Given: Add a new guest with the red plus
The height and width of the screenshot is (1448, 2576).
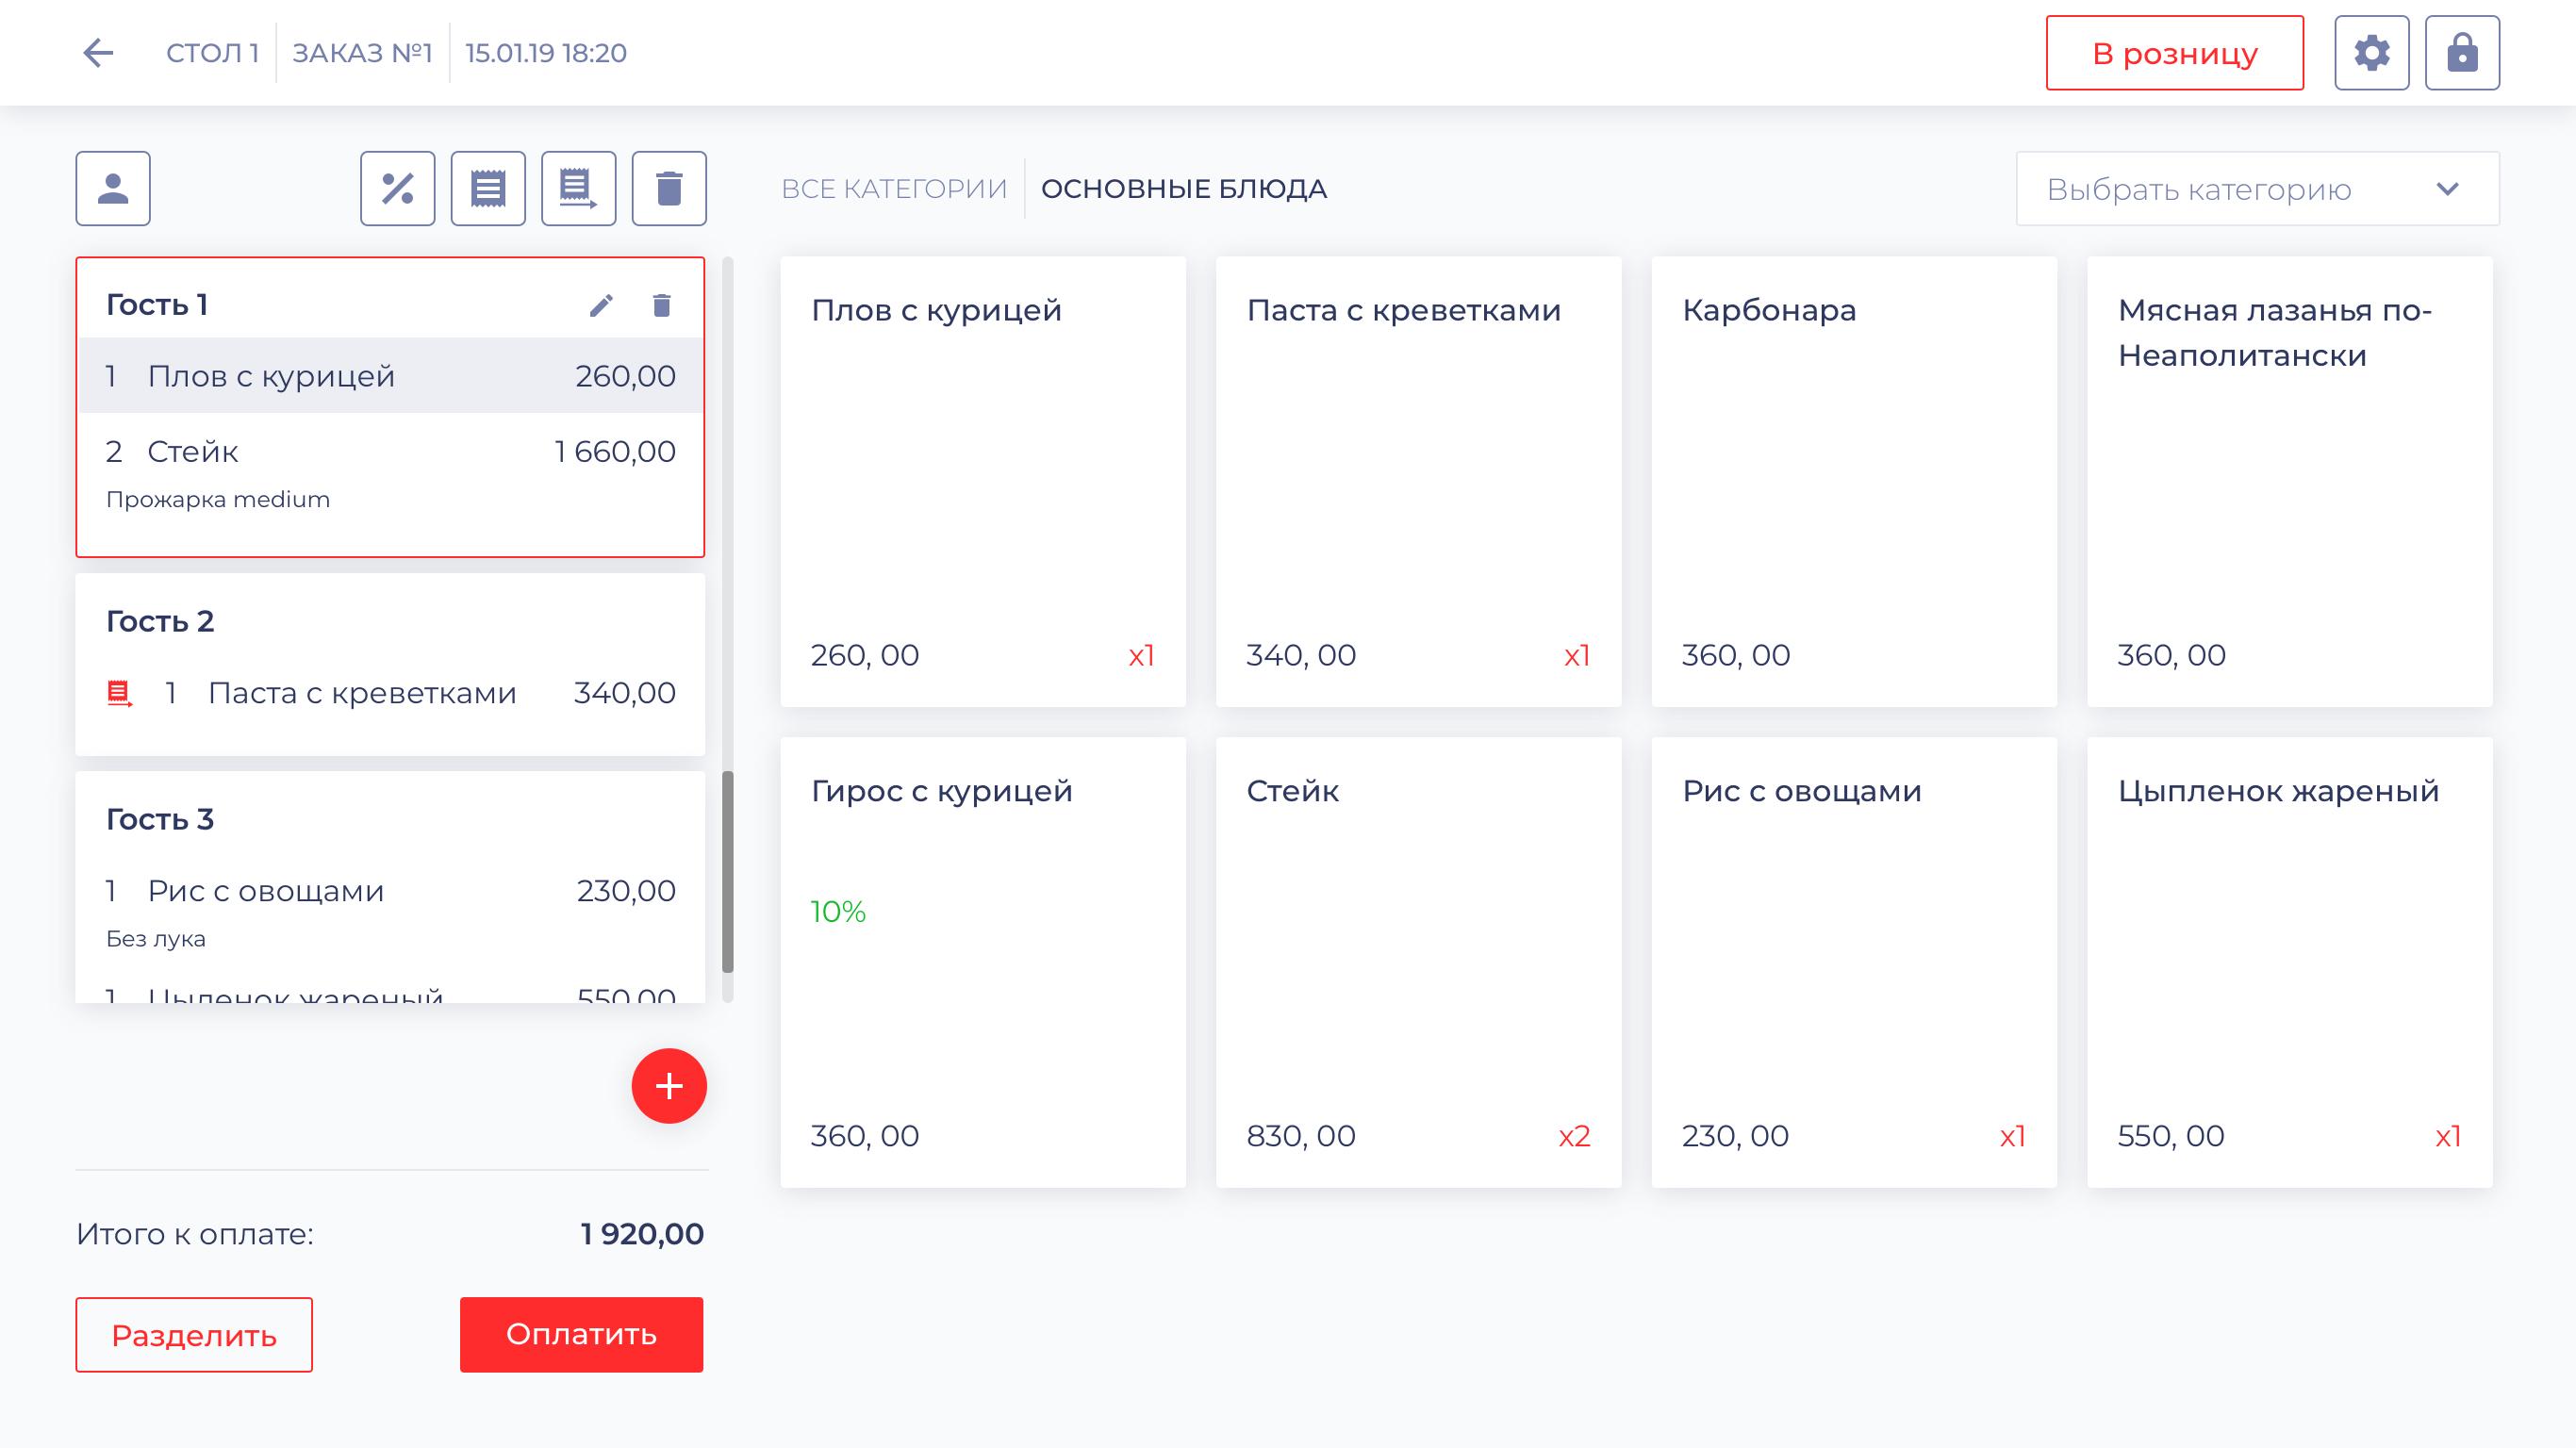Looking at the screenshot, I should [x=669, y=1086].
